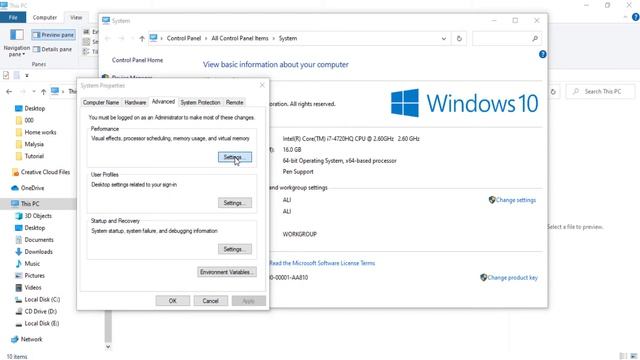
Task: Switch to Computer Name tab
Action: (x=101, y=102)
